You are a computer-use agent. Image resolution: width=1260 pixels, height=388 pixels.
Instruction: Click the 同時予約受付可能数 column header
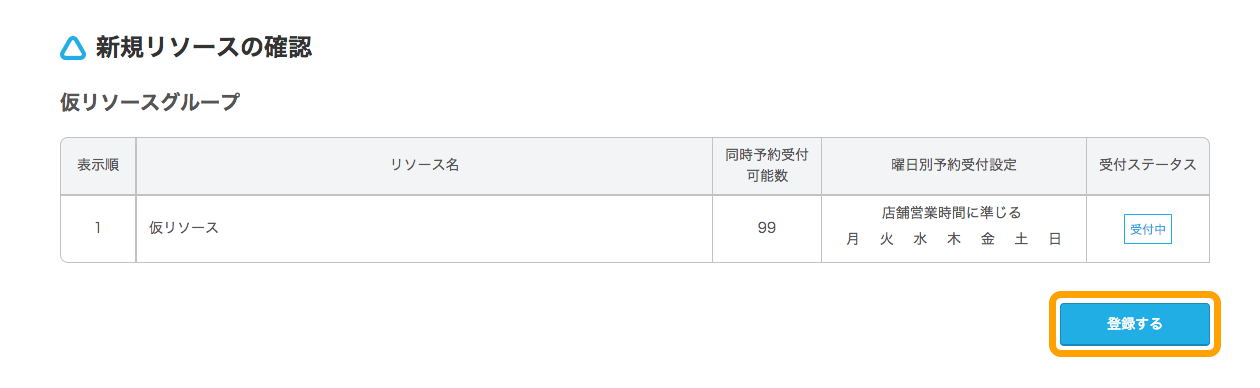coord(767,166)
